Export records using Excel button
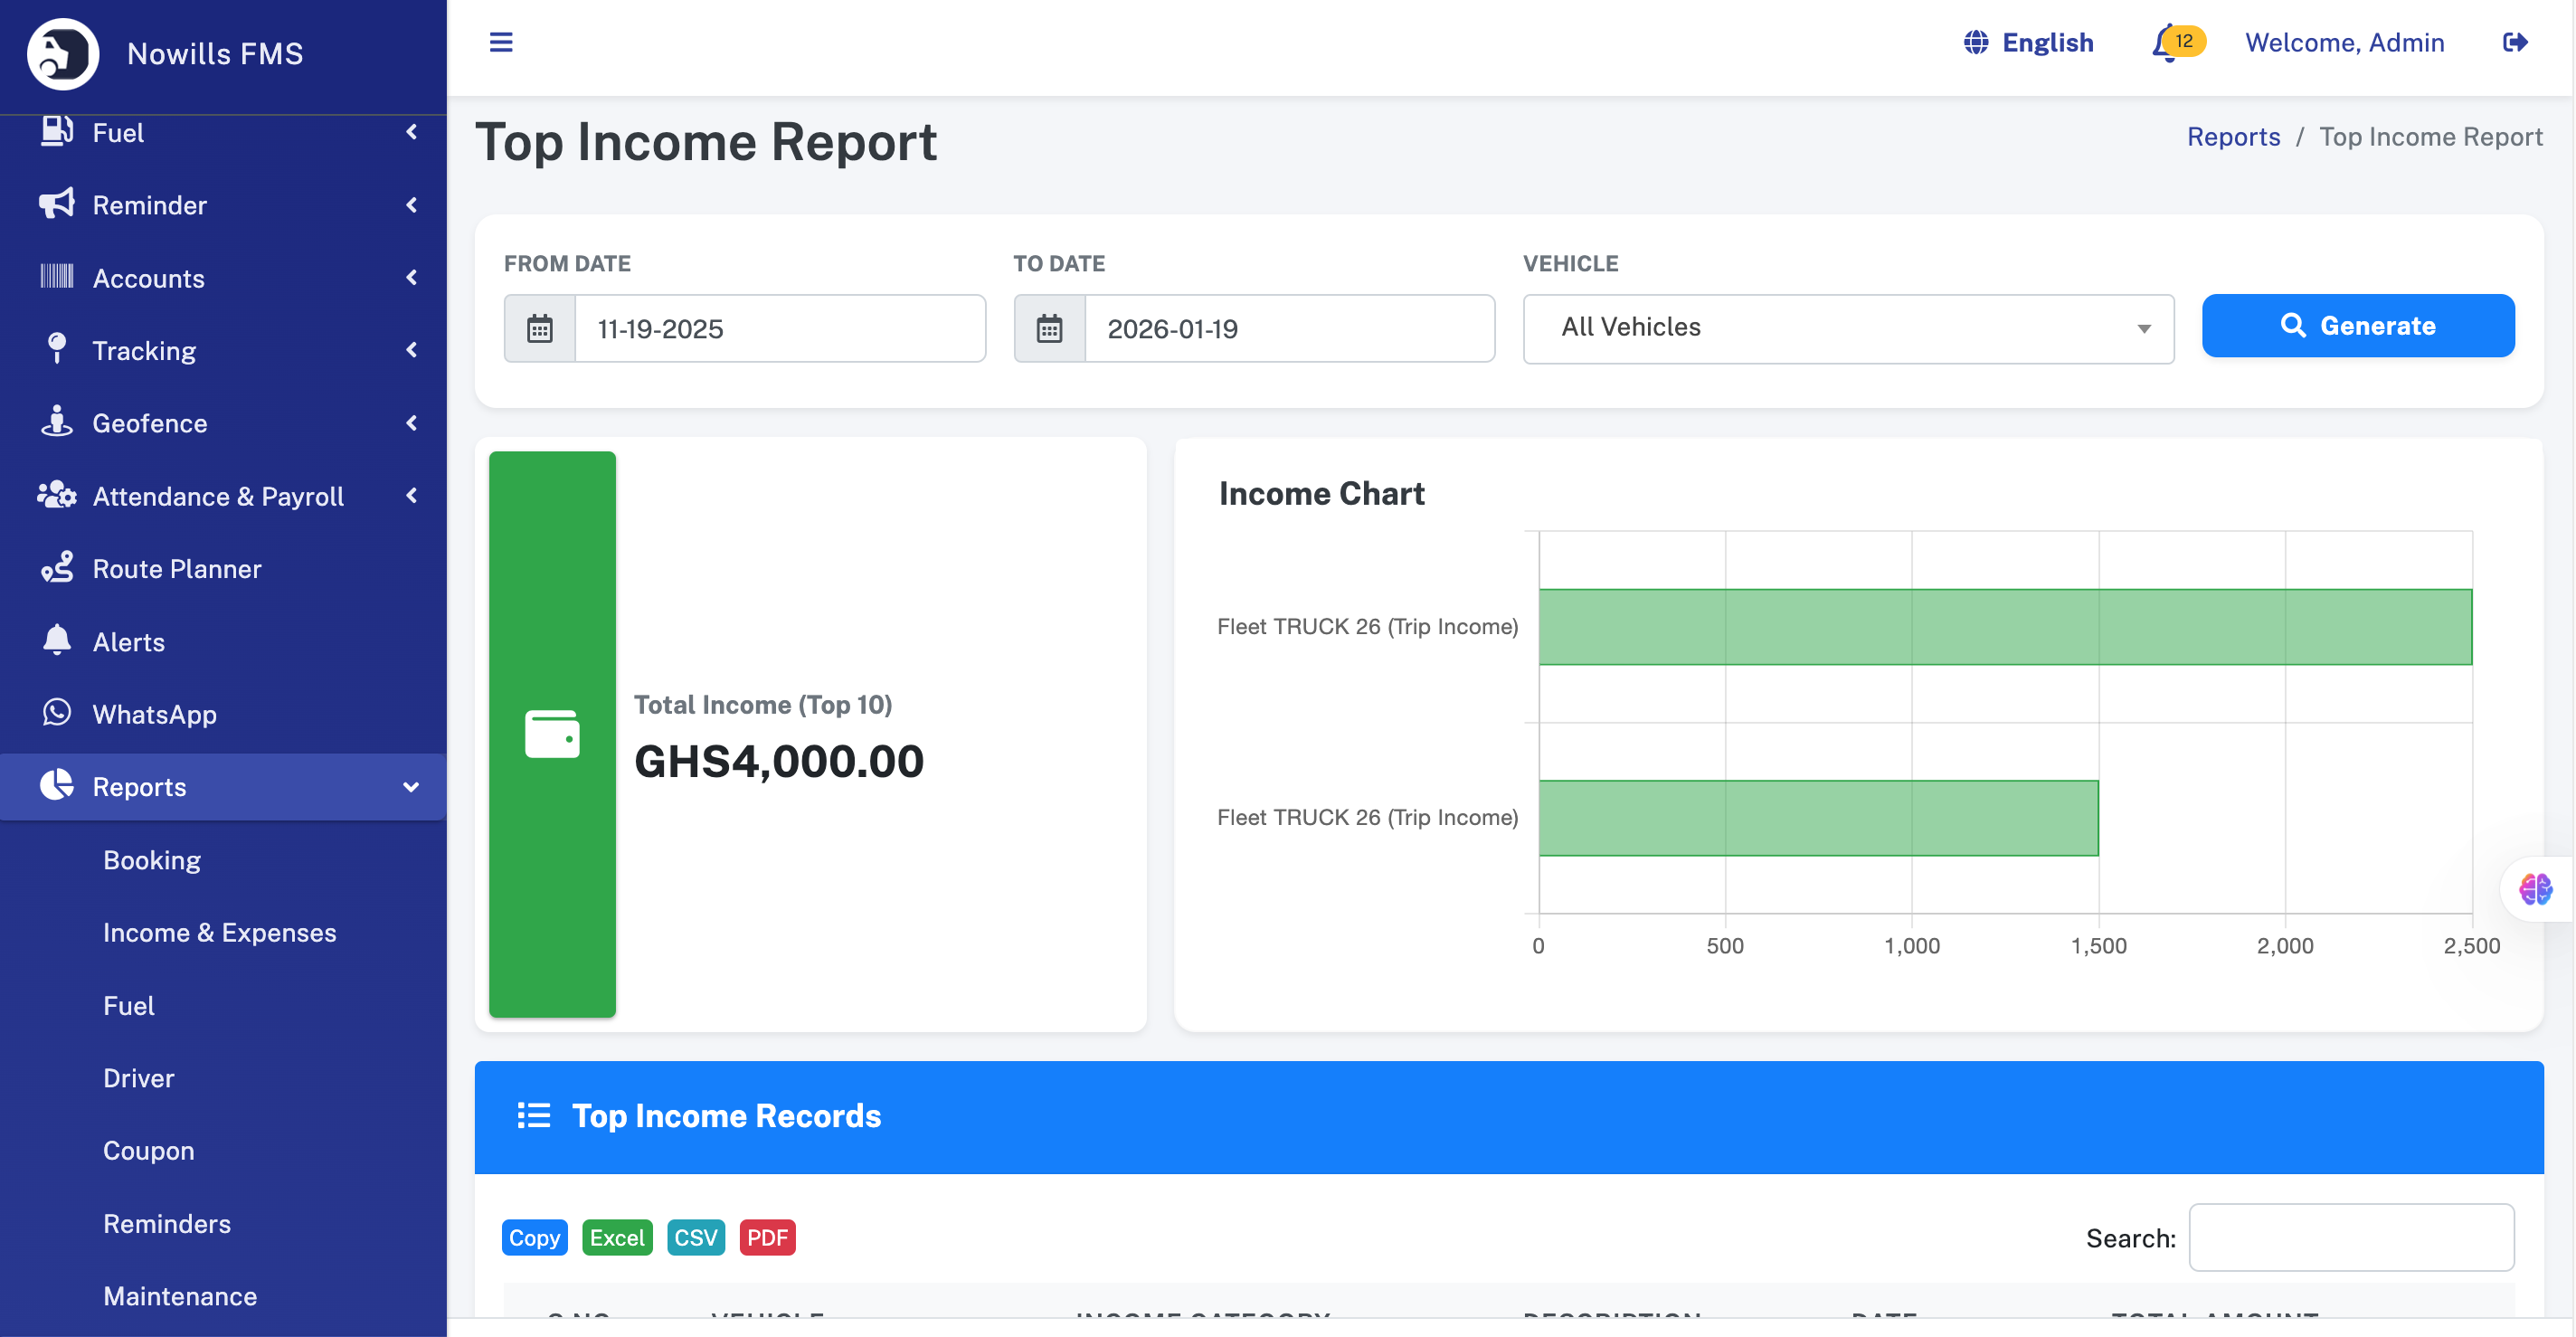This screenshot has height=1337, width=2576. pos(616,1238)
